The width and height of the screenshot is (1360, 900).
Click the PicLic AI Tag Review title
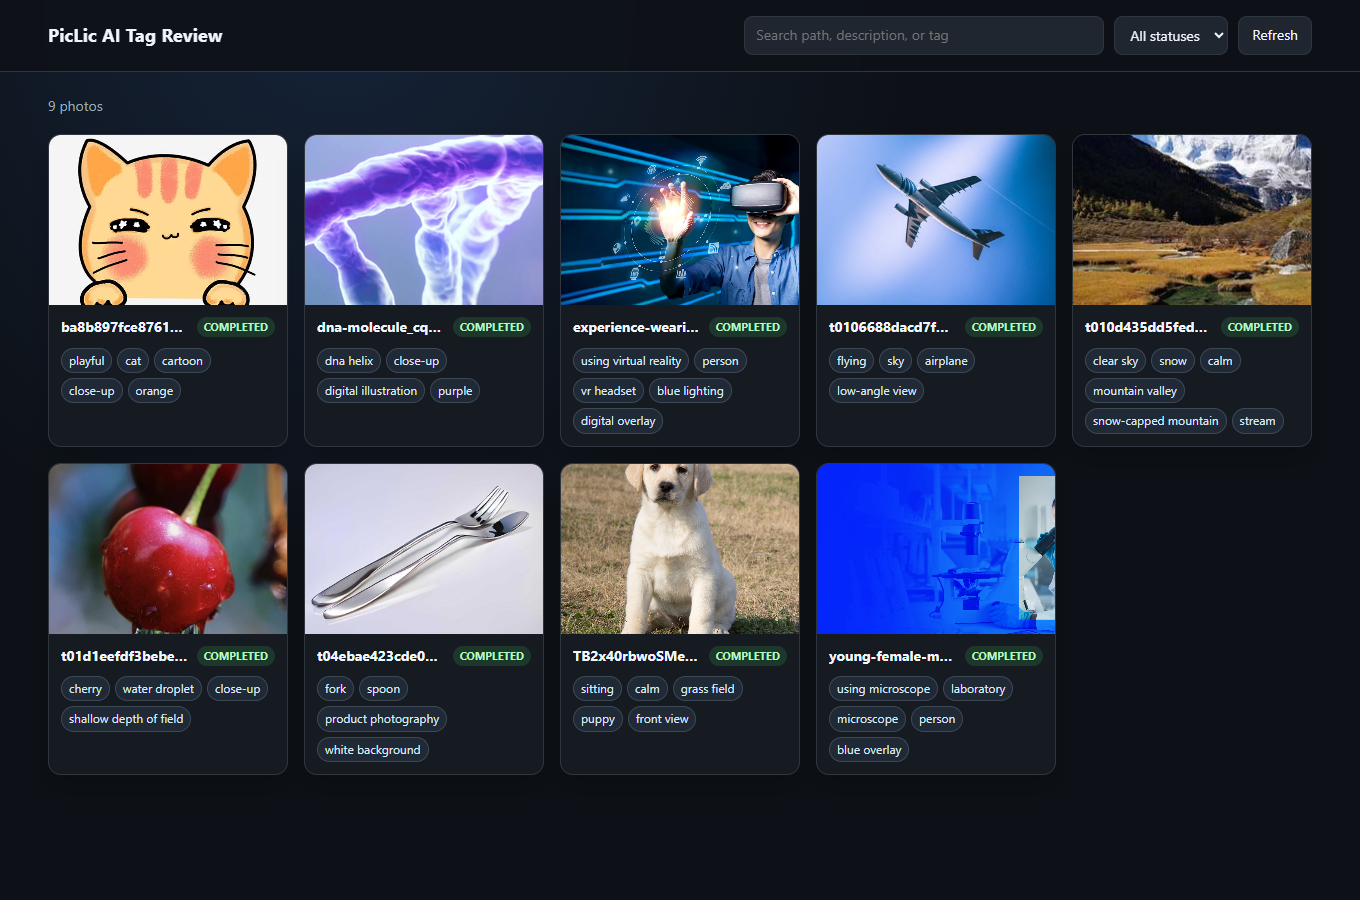(135, 36)
